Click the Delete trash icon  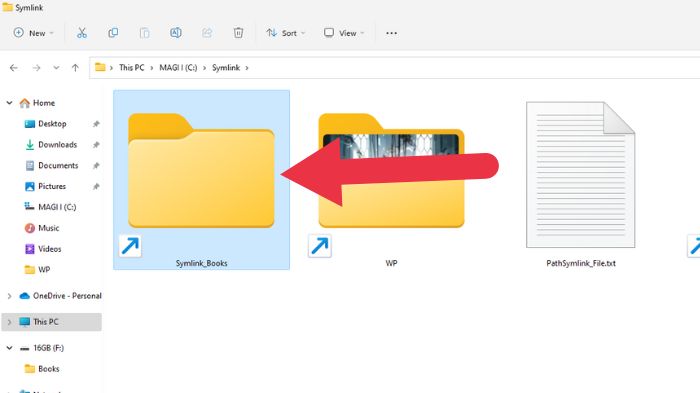tap(238, 33)
